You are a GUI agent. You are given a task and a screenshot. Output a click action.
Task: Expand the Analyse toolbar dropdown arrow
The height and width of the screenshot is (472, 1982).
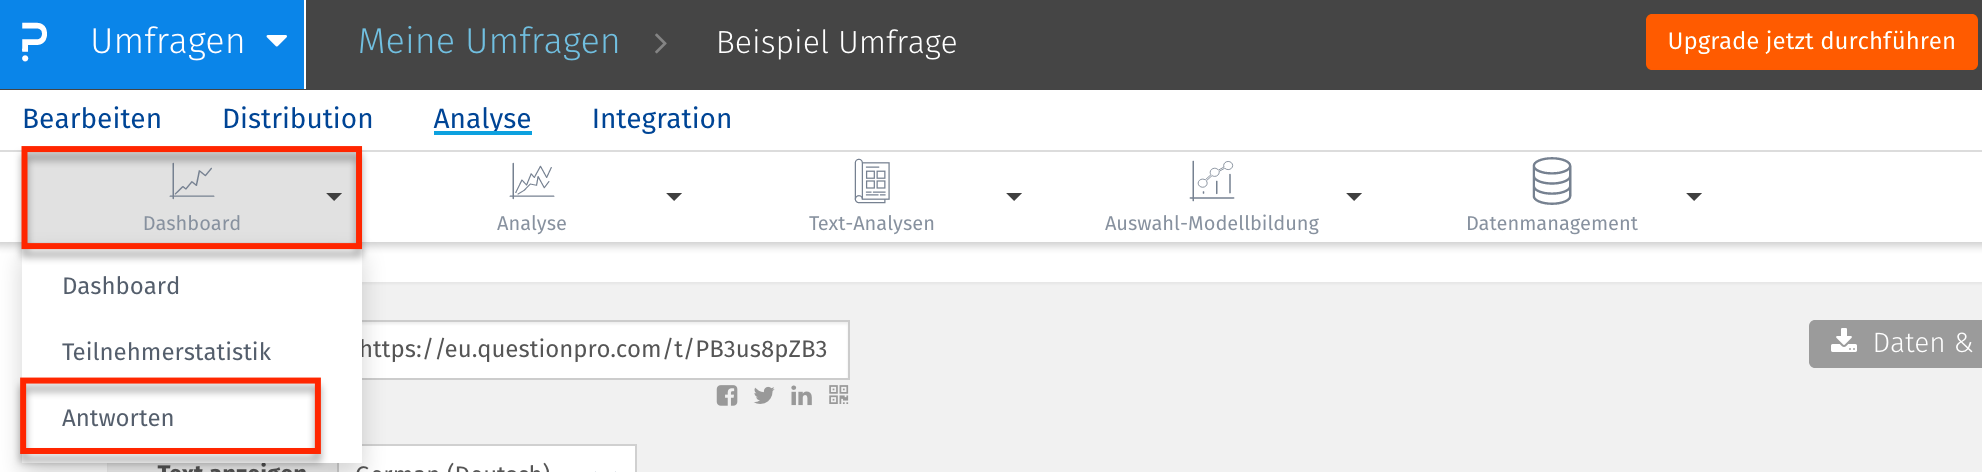tap(674, 197)
